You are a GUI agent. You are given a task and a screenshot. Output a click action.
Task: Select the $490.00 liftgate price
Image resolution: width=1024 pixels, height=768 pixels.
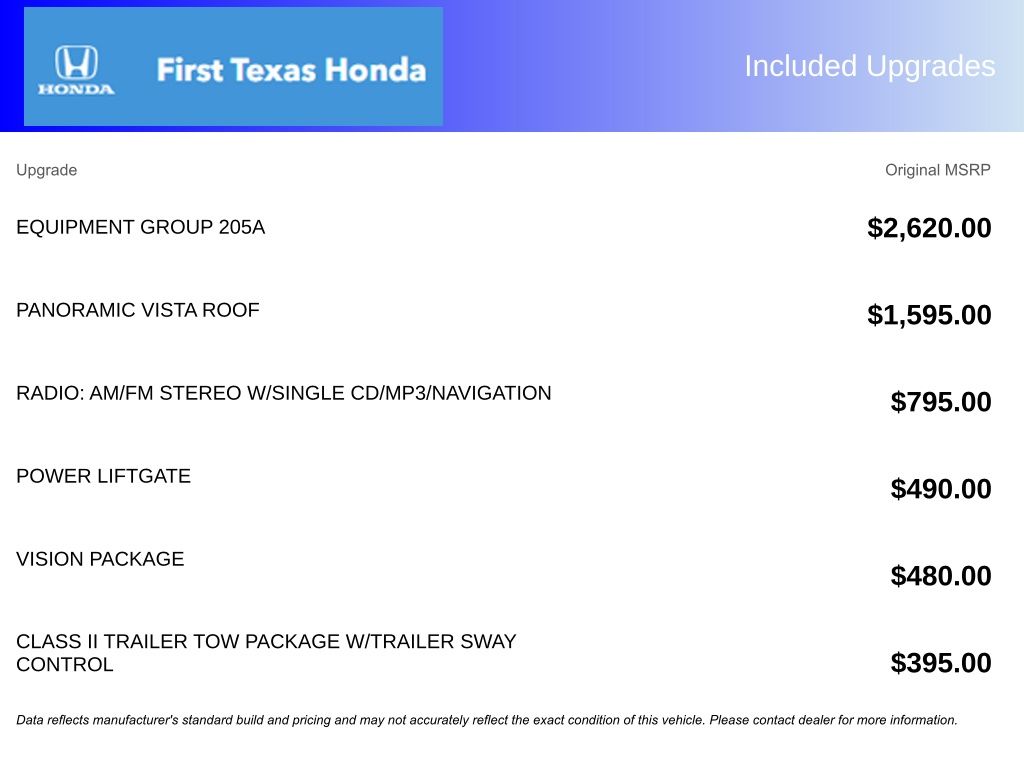[x=941, y=489]
